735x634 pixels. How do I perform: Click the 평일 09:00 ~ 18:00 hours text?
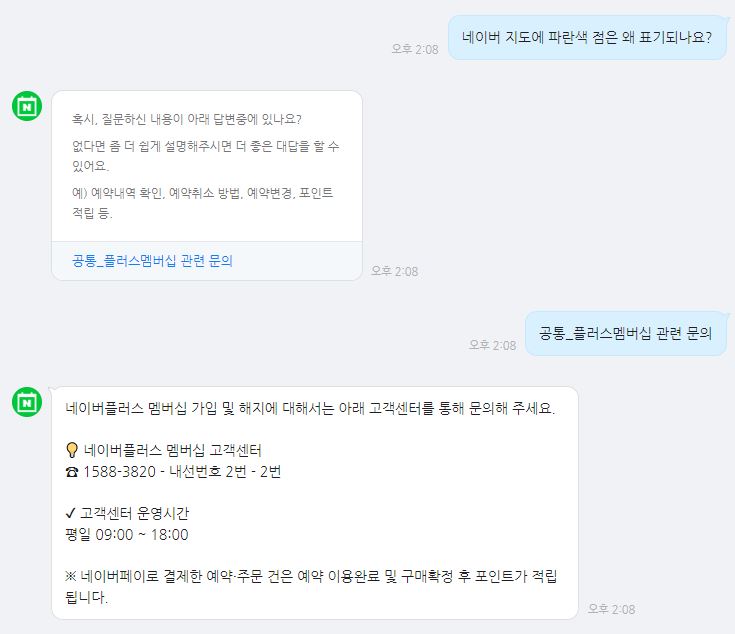[x=127, y=534]
